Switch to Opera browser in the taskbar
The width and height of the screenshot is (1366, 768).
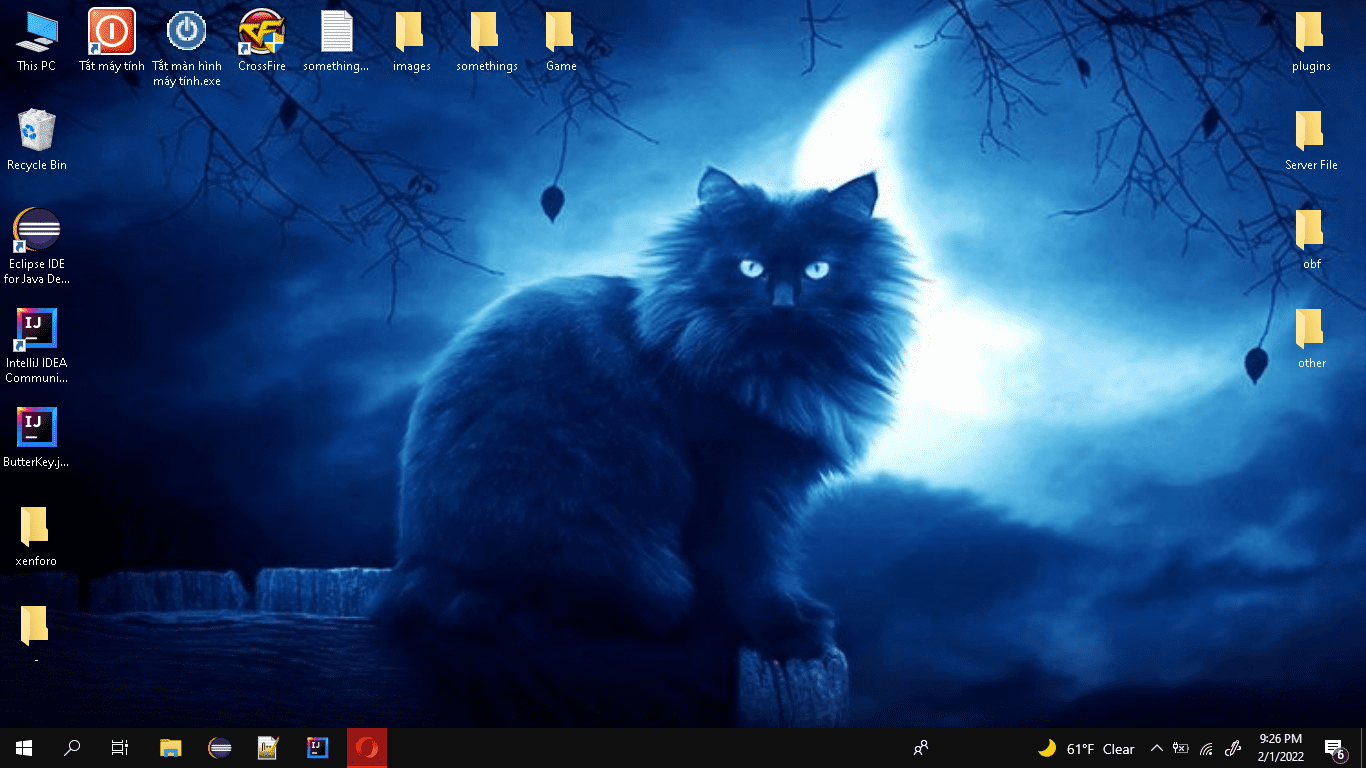pyautogui.click(x=367, y=748)
